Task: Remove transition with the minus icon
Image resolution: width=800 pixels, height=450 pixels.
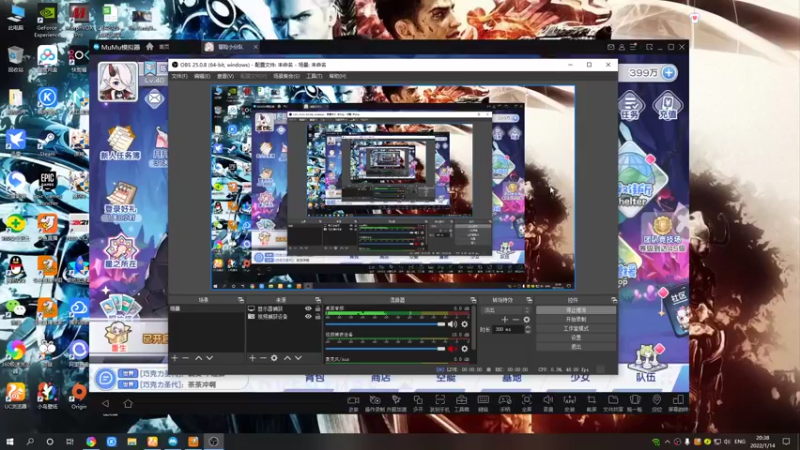Action: tap(515, 320)
